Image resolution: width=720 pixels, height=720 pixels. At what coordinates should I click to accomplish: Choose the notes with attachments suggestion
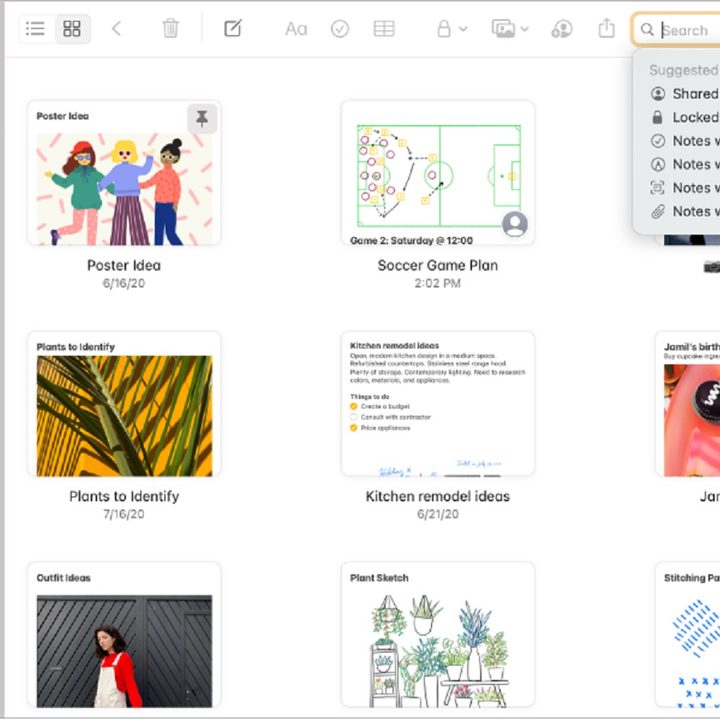pos(685,211)
